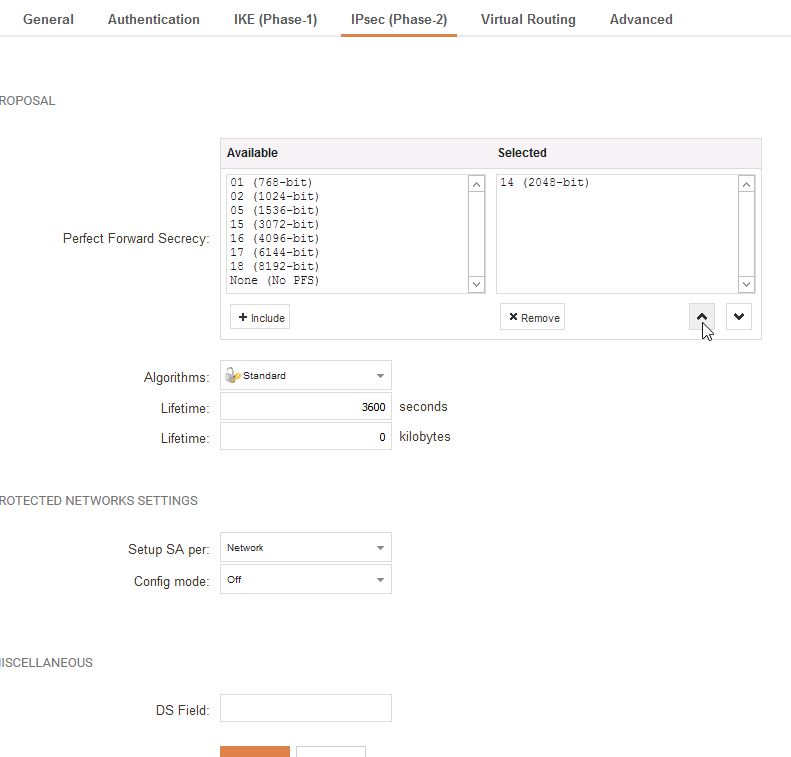Select 14 (2048-bit) in Selected list
Viewport: 791px width, 757px height.
pyautogui.click(x=545, y=183)
